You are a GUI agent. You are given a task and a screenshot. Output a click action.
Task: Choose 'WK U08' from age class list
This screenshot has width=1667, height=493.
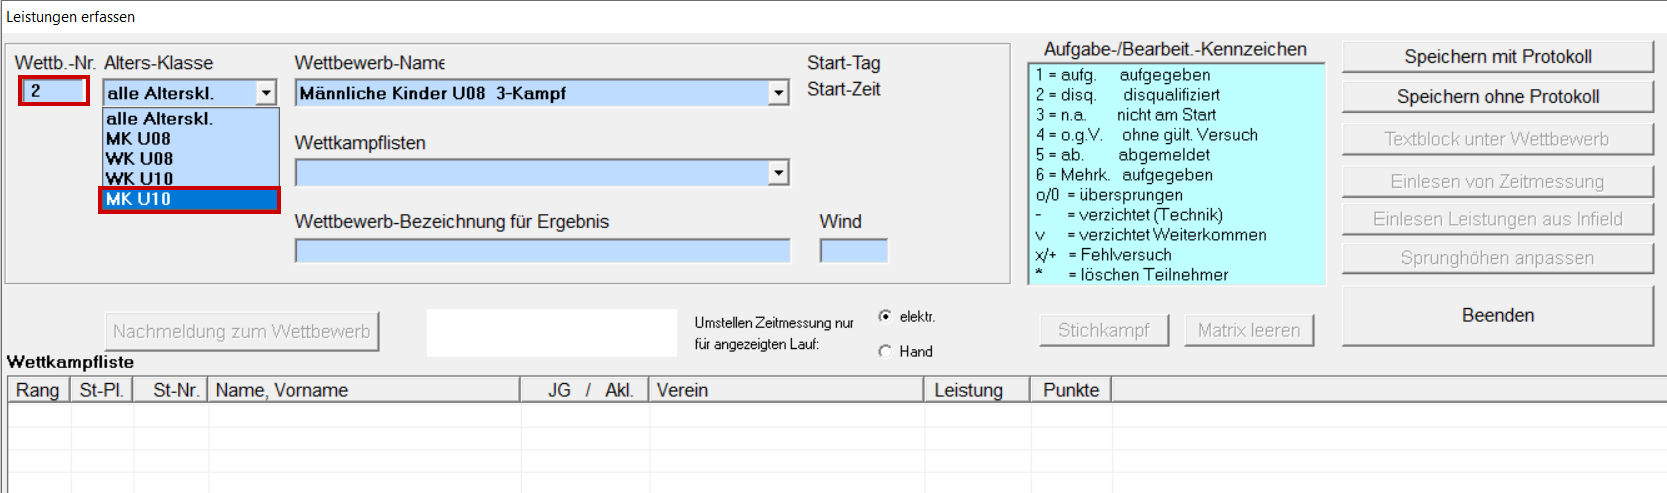(x=189, y=159)
